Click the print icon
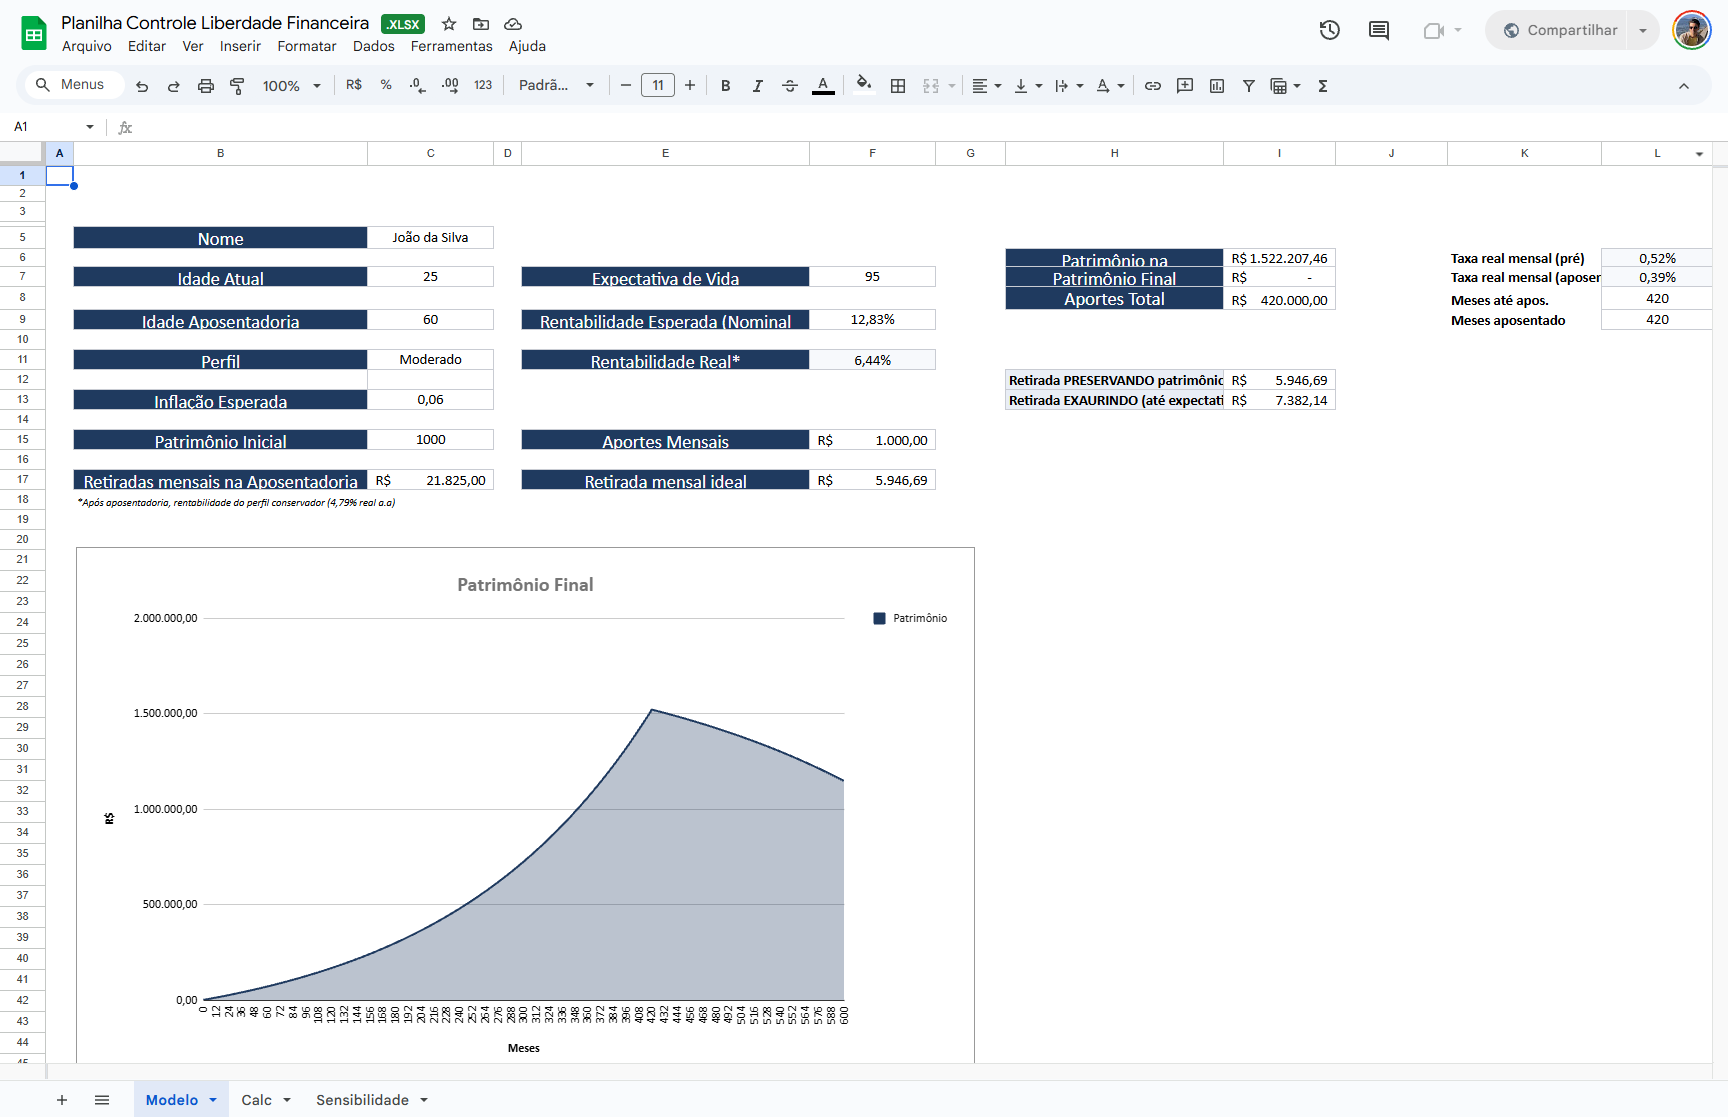 (x=206, y=86)
